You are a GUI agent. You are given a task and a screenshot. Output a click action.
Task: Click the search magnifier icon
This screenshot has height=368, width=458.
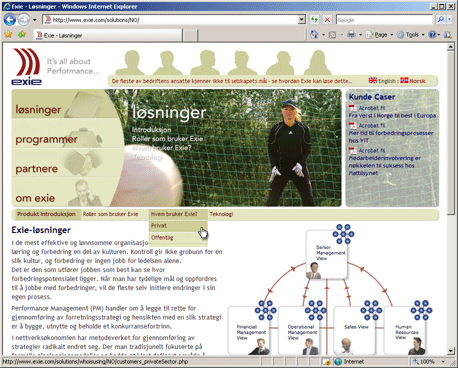tap(440, 20)
